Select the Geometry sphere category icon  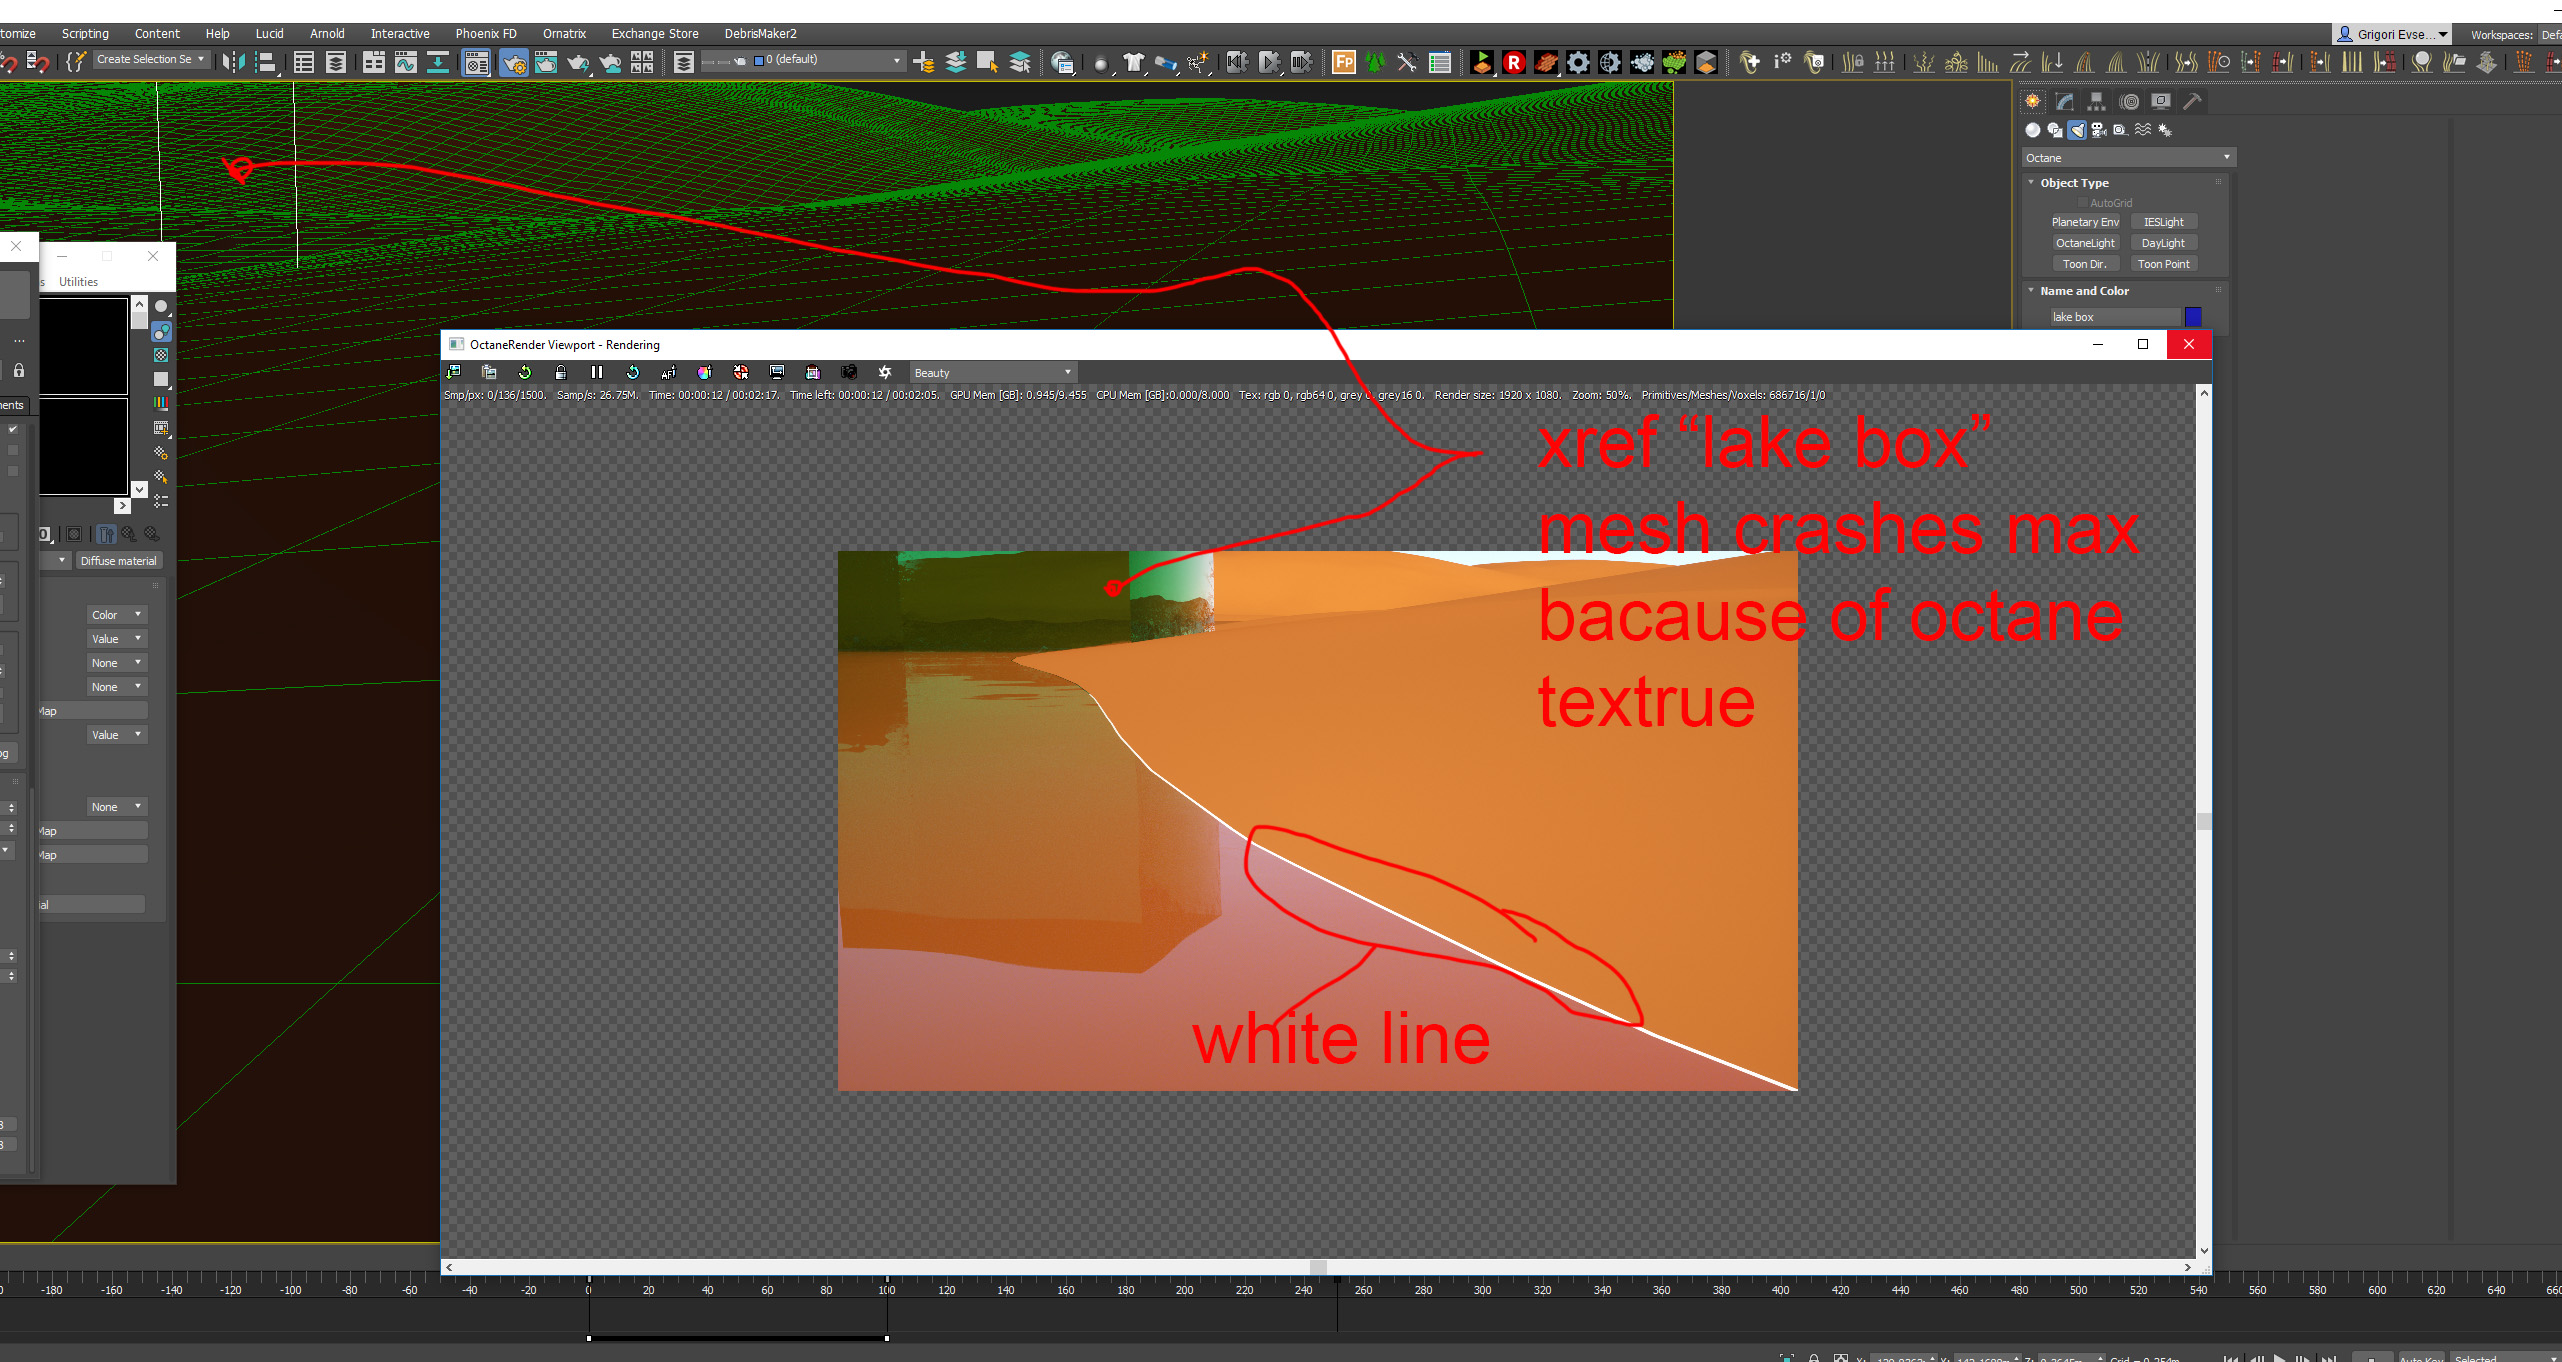2033,130
